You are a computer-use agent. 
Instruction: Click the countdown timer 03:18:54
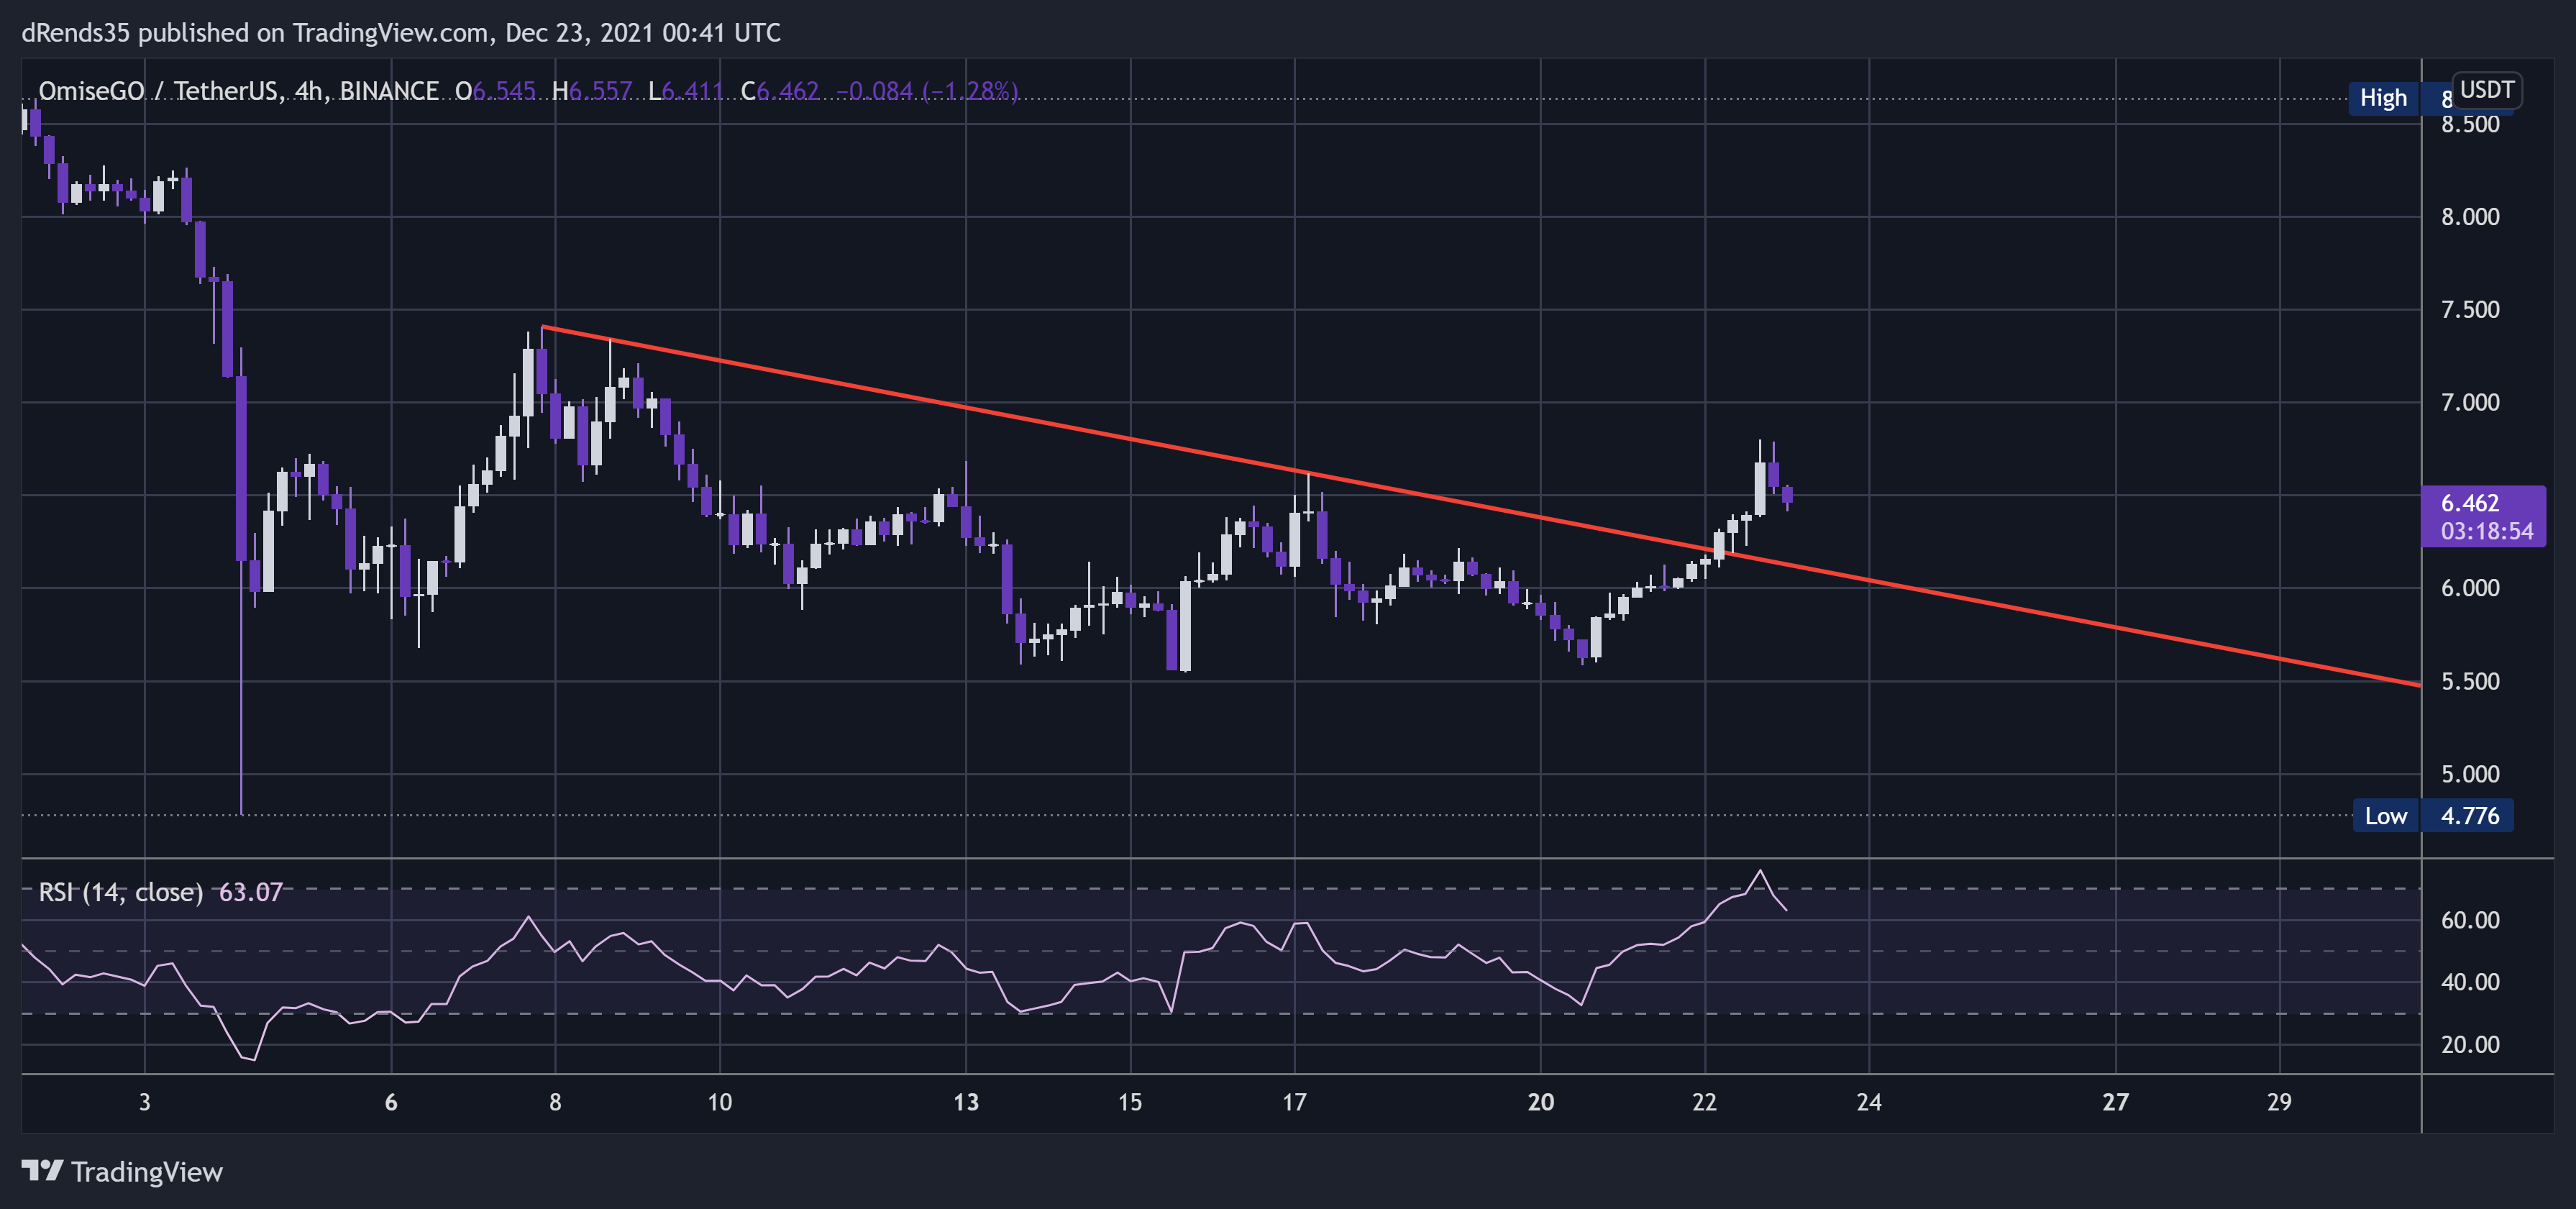[2486, 531]
